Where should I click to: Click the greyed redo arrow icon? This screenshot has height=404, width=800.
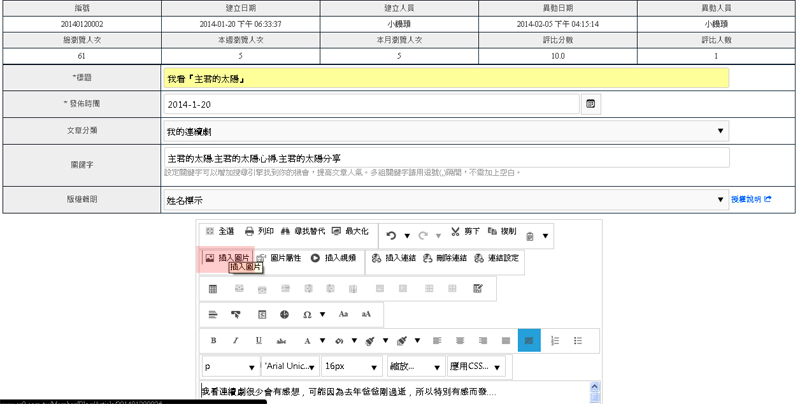tap(422, 235)
